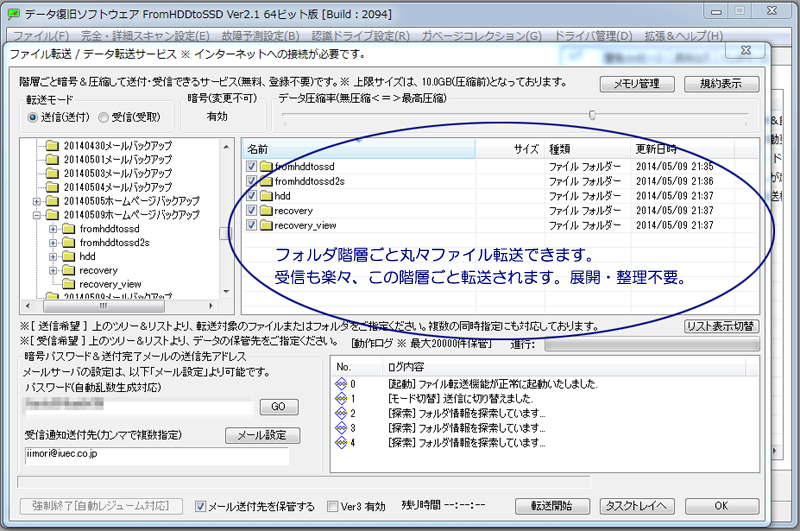Click the email field with iimori@iuec.co.jp
800x531 pixels.
(x=157, y=456)
